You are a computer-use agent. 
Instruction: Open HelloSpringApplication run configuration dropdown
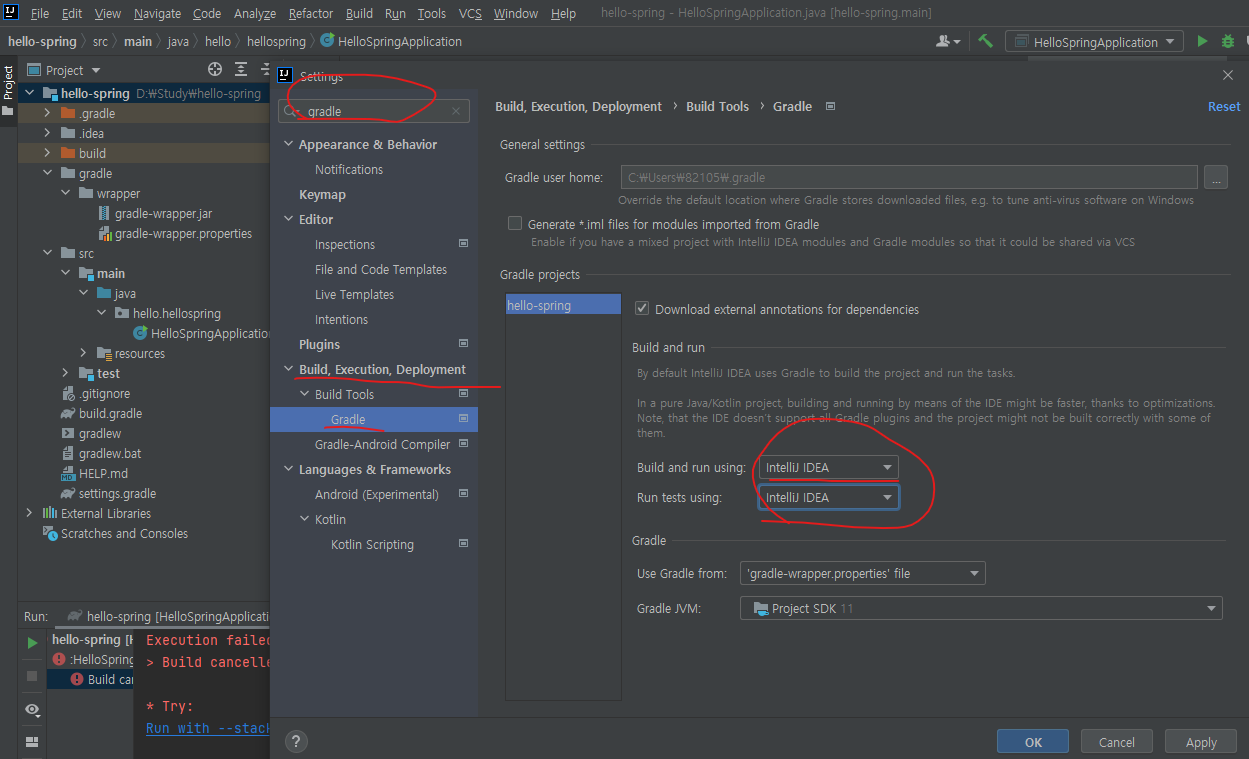click(1094, 41)
